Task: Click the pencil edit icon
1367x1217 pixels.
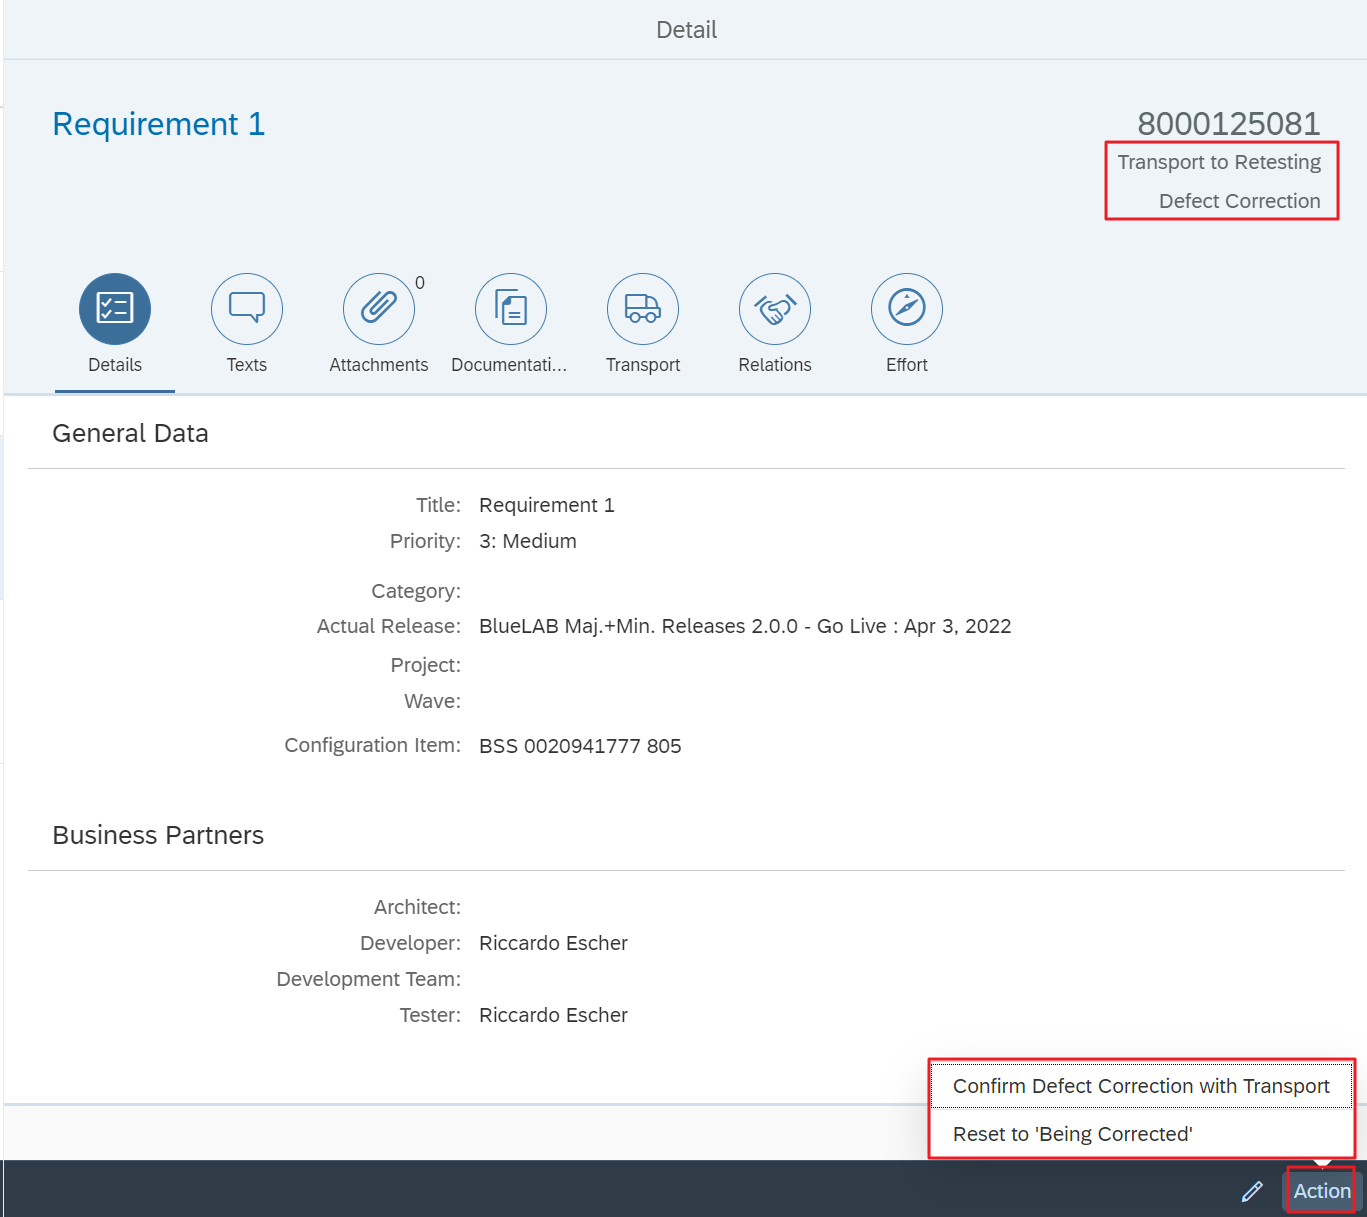Action: coord(1252,1191)
